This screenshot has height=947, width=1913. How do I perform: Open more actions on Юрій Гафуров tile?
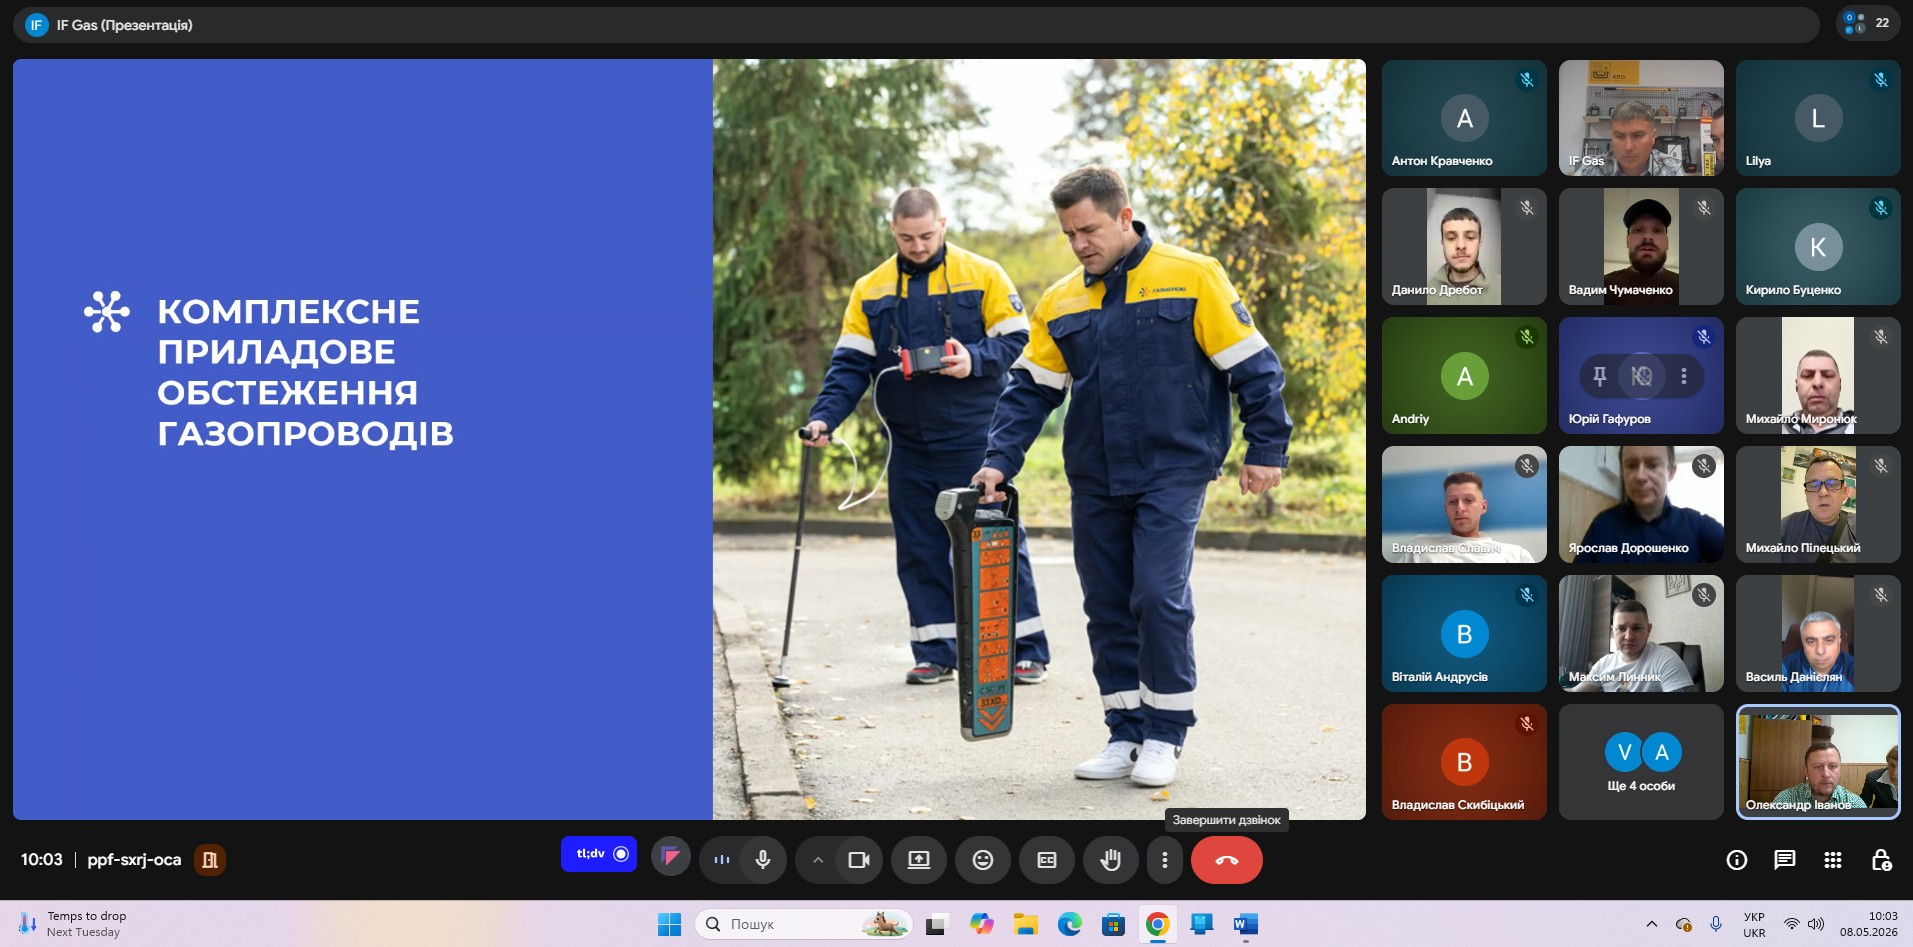[x=1684, y=376]
